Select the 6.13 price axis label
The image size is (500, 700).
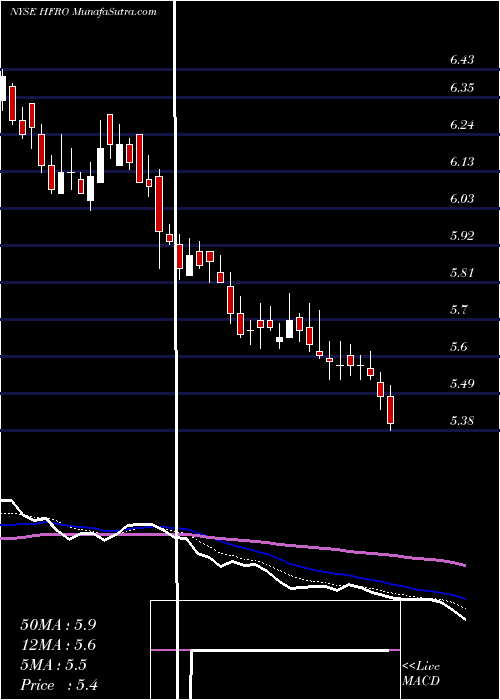pos(462,162)
